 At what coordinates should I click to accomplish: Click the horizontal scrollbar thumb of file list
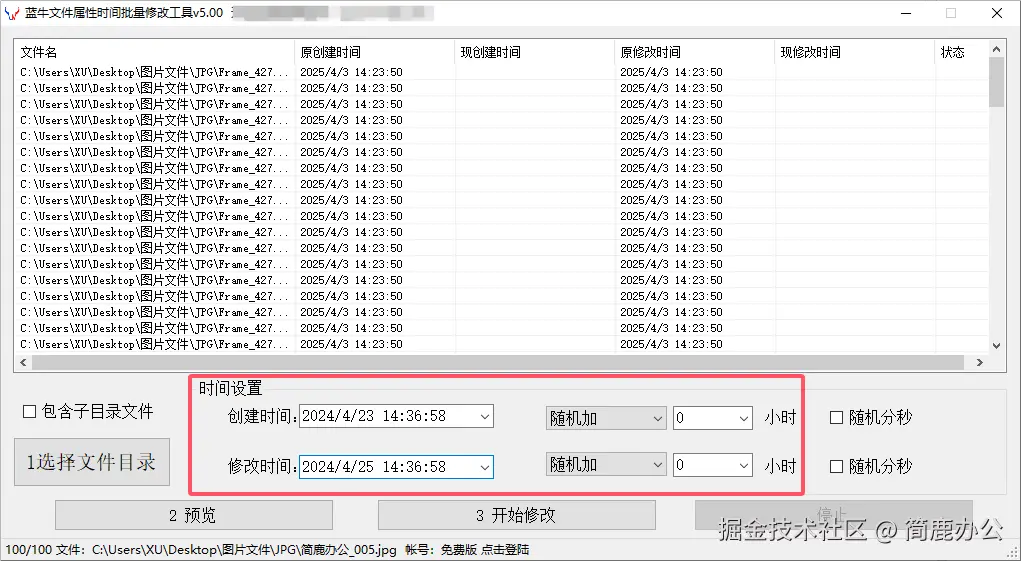pyautogui.click(x=498, y=363)
